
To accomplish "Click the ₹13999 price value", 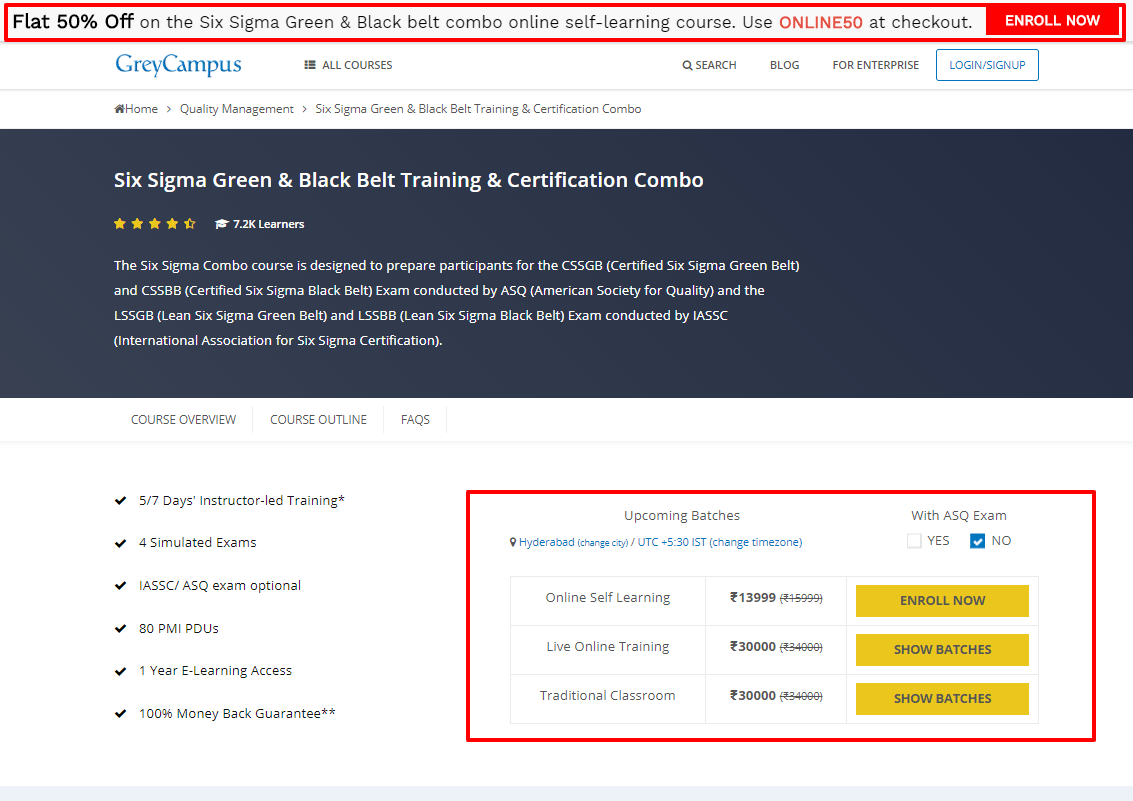I will [x=753, y=598].
